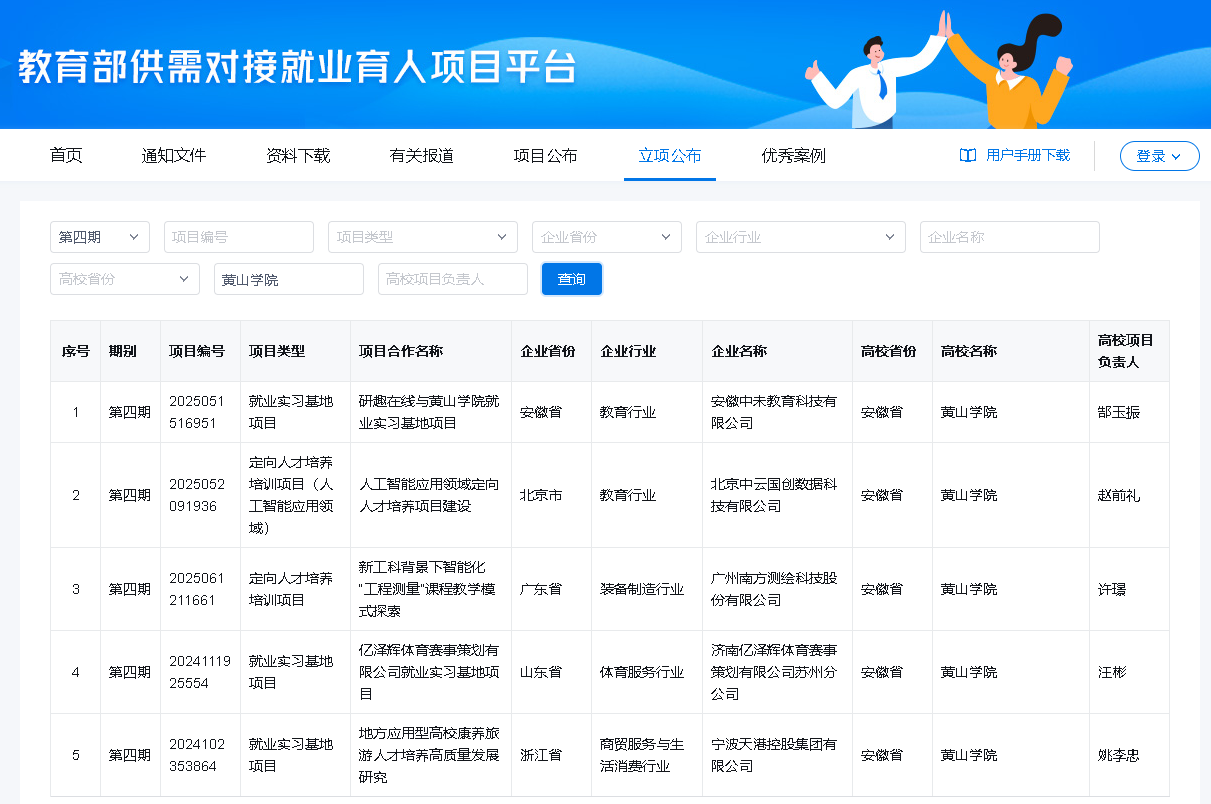Viewport: 1211px width, 804px height.
Task: Select the 立项公布 tab
Action: click(x=670, y=156)
